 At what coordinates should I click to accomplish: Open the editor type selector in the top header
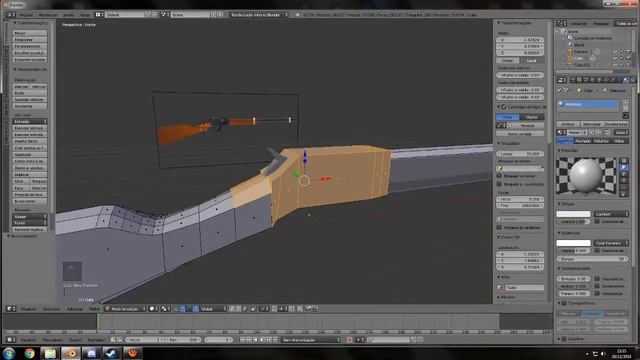click(10, 14)
